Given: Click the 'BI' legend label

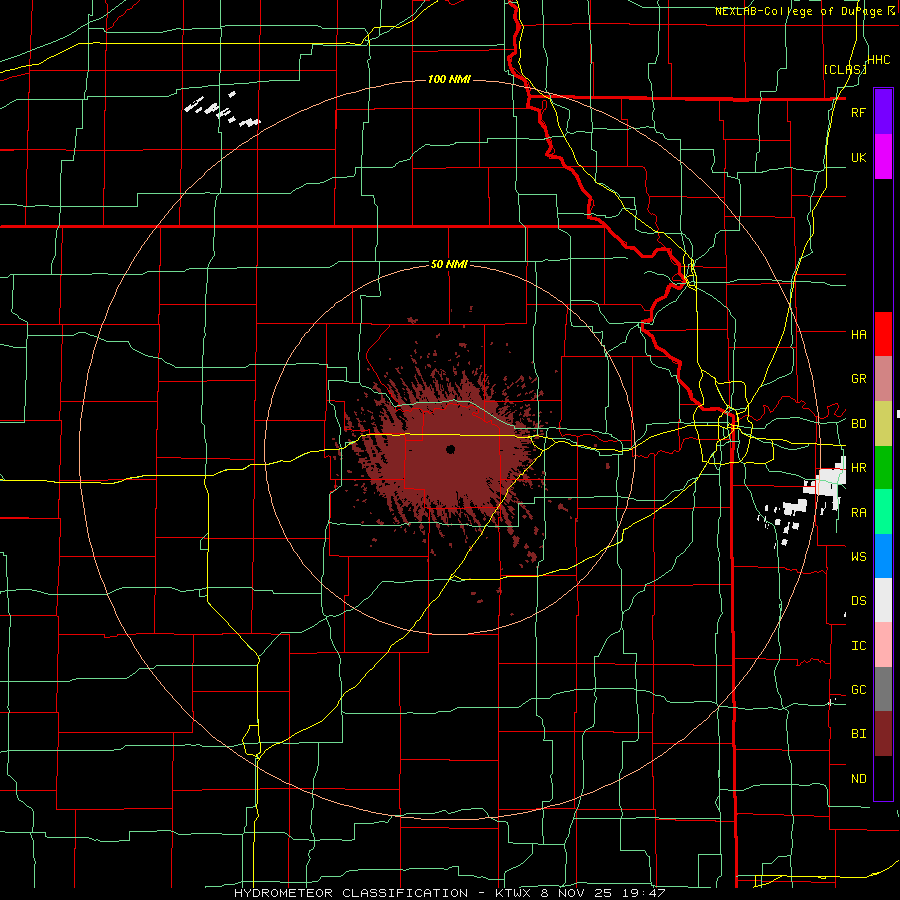Looking at the screenshot, I should pyautogui.click(x=858, y=734).
